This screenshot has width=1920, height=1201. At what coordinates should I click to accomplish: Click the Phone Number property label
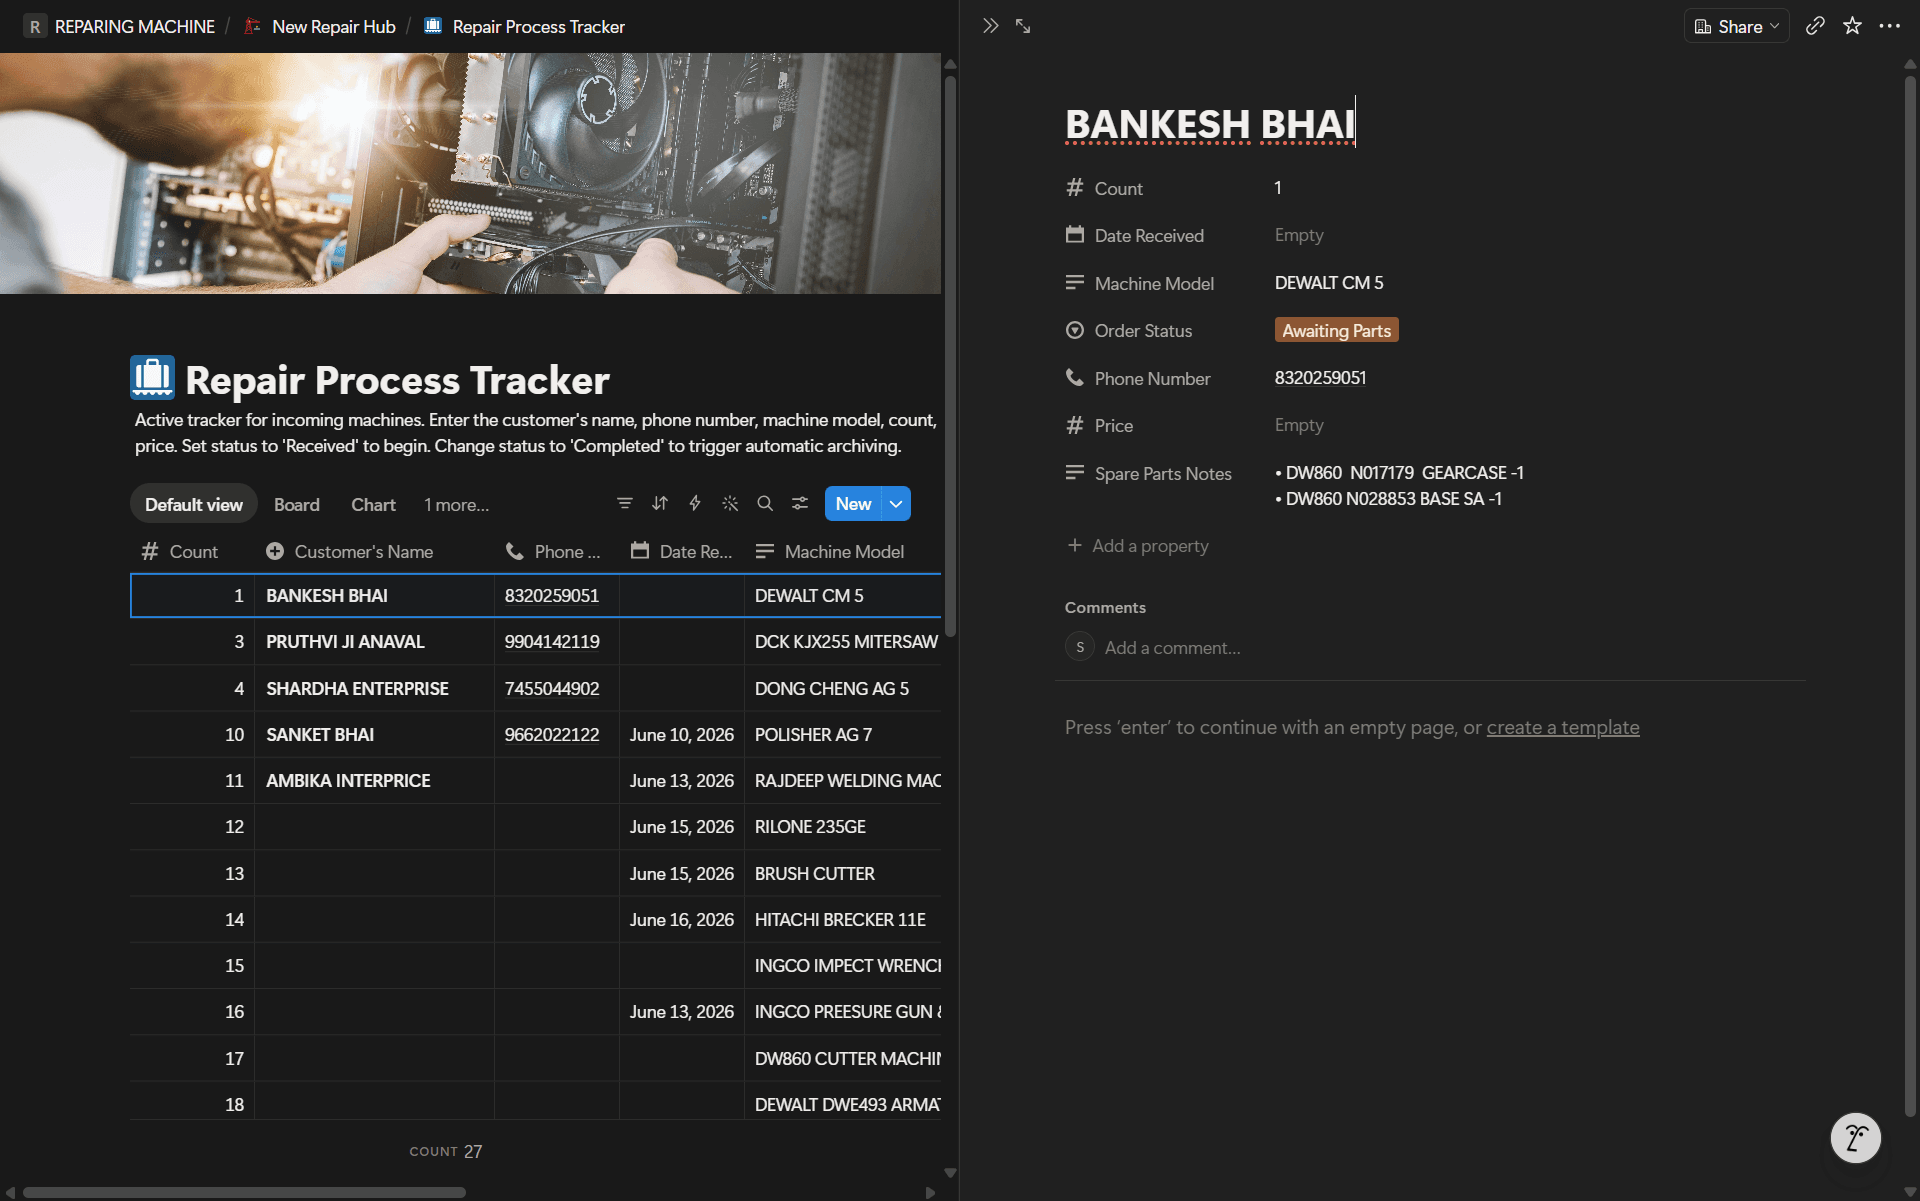pyautogui.click(x=1152, y=379)
